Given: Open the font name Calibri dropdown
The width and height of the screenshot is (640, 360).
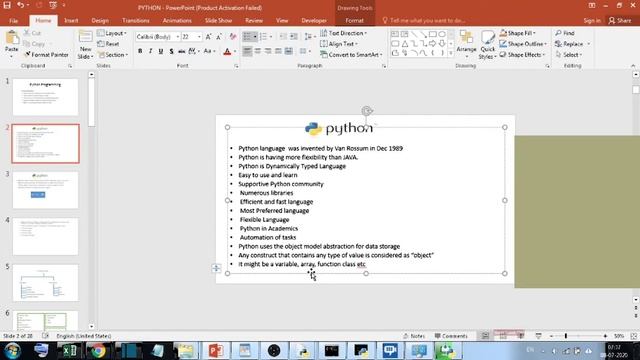Looking at the screenshot, I should pos(178,37).
